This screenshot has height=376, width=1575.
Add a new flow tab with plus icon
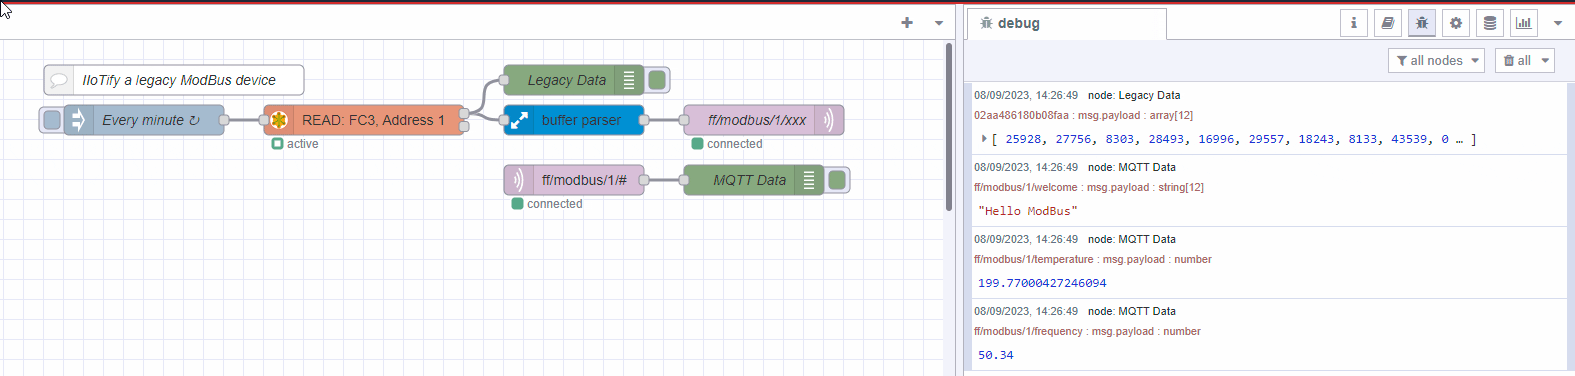click(x=906, y=22)
